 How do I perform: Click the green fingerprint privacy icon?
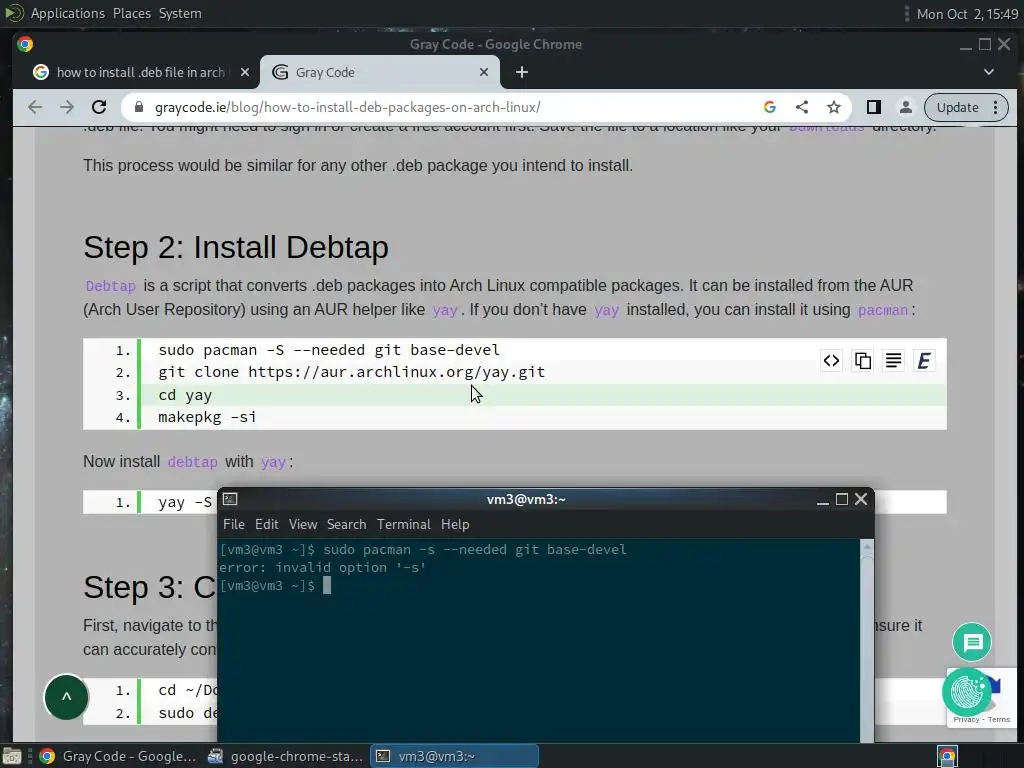tap(967, 692)
